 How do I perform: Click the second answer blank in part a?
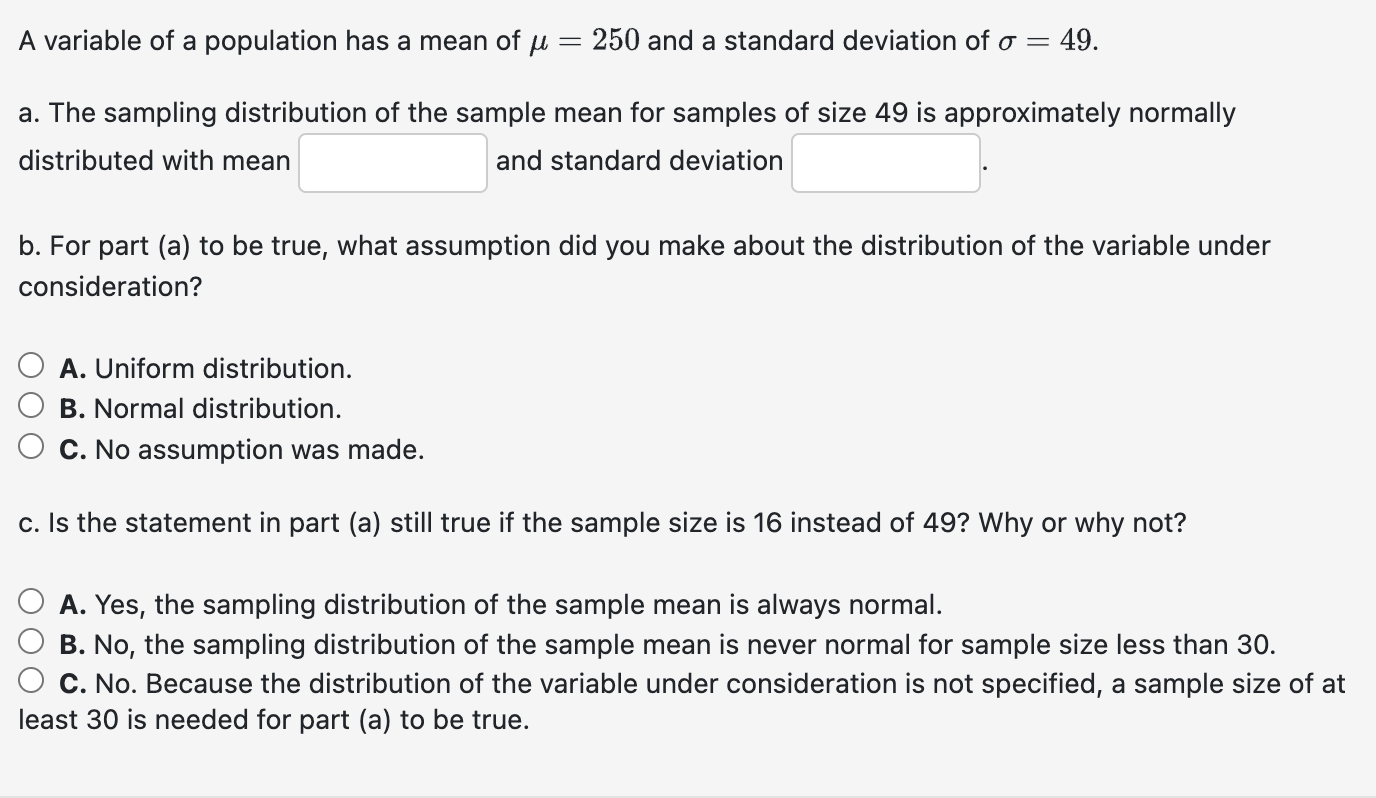click(x=884, y=162)
